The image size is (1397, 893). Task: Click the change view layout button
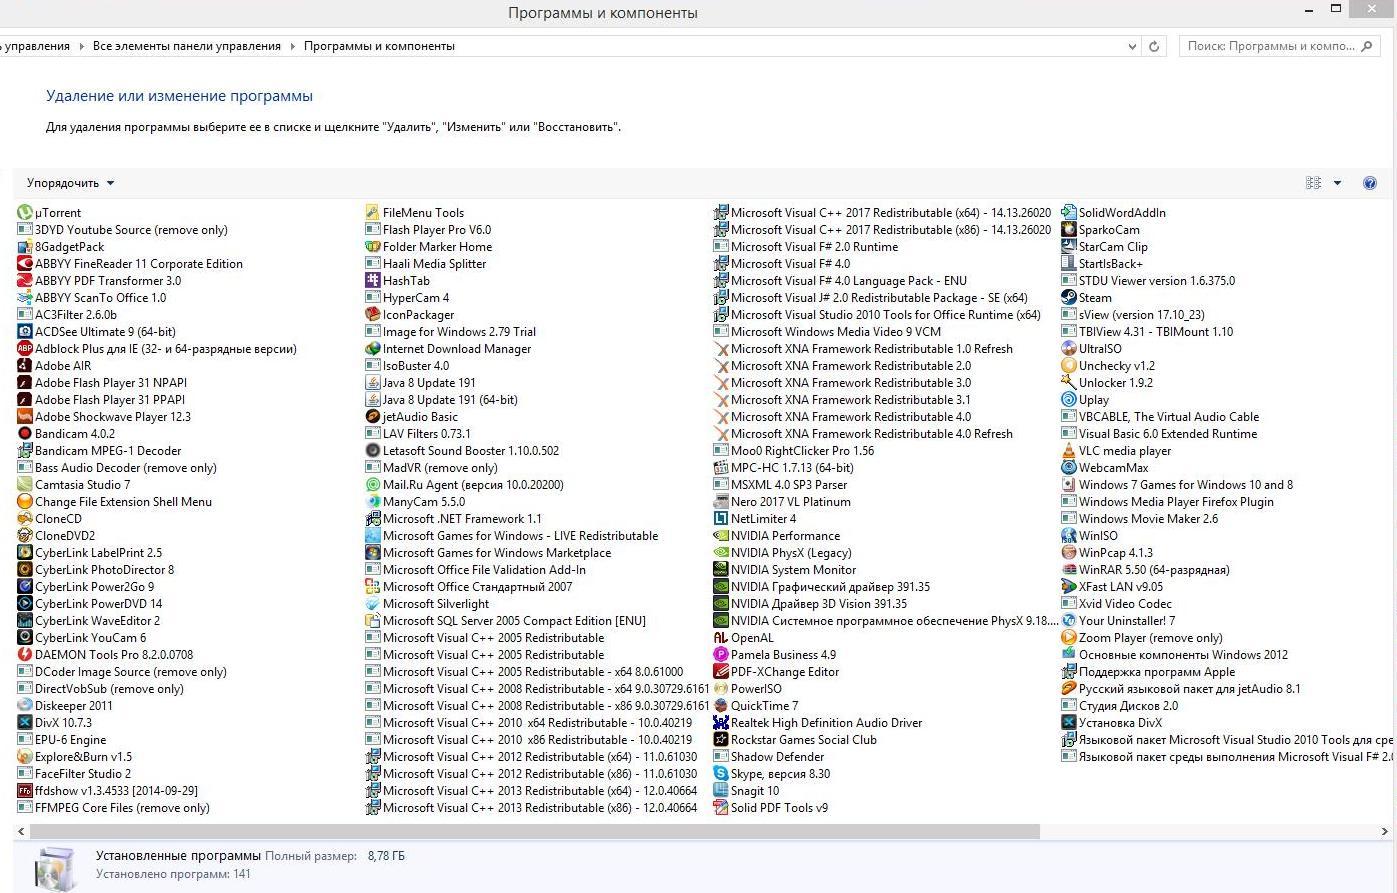click(x=1313, y=183)
